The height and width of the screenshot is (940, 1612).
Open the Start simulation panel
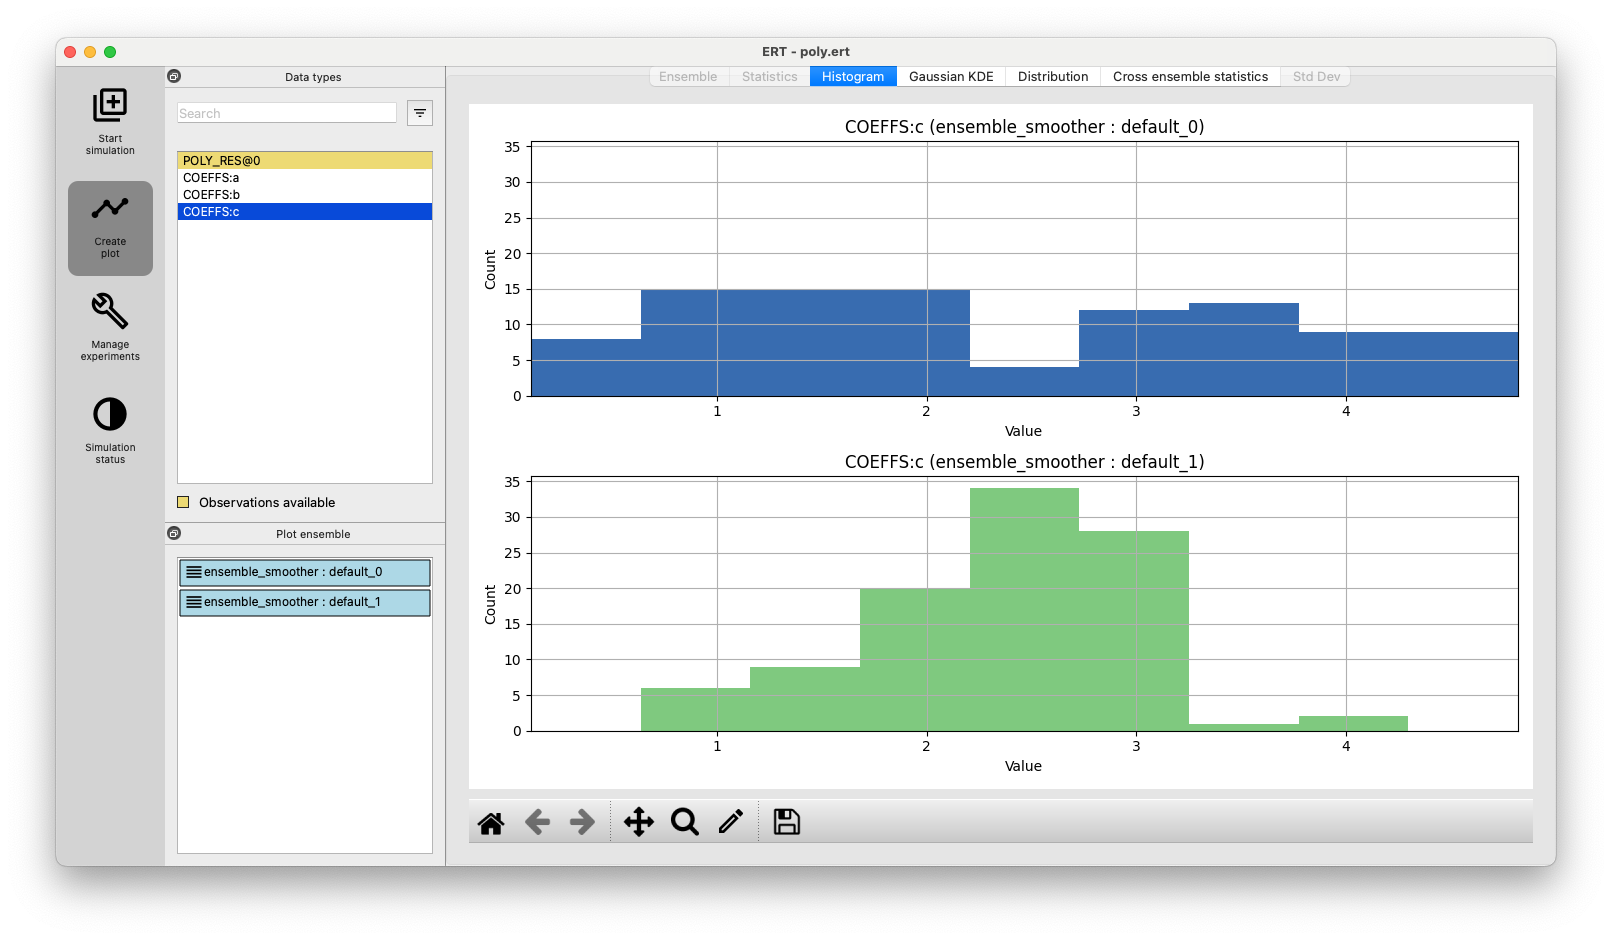tap(110, 122)
